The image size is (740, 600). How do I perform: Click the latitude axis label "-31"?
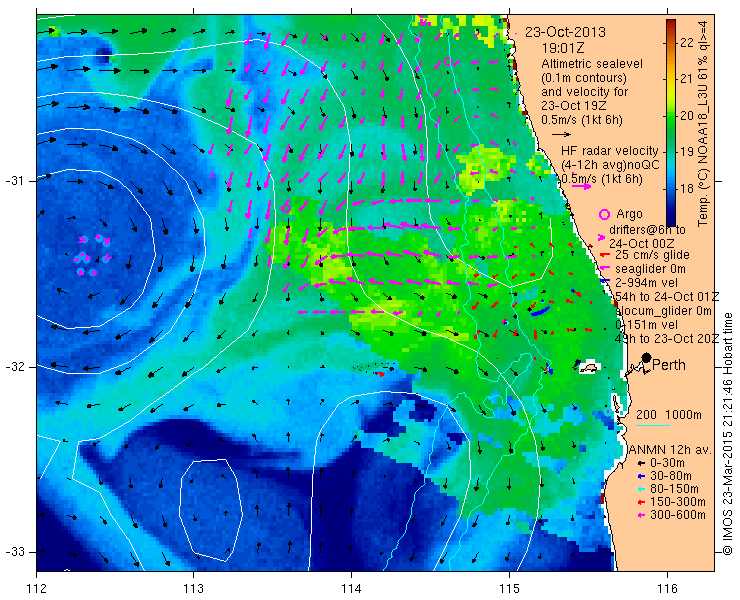click(14, 181)
